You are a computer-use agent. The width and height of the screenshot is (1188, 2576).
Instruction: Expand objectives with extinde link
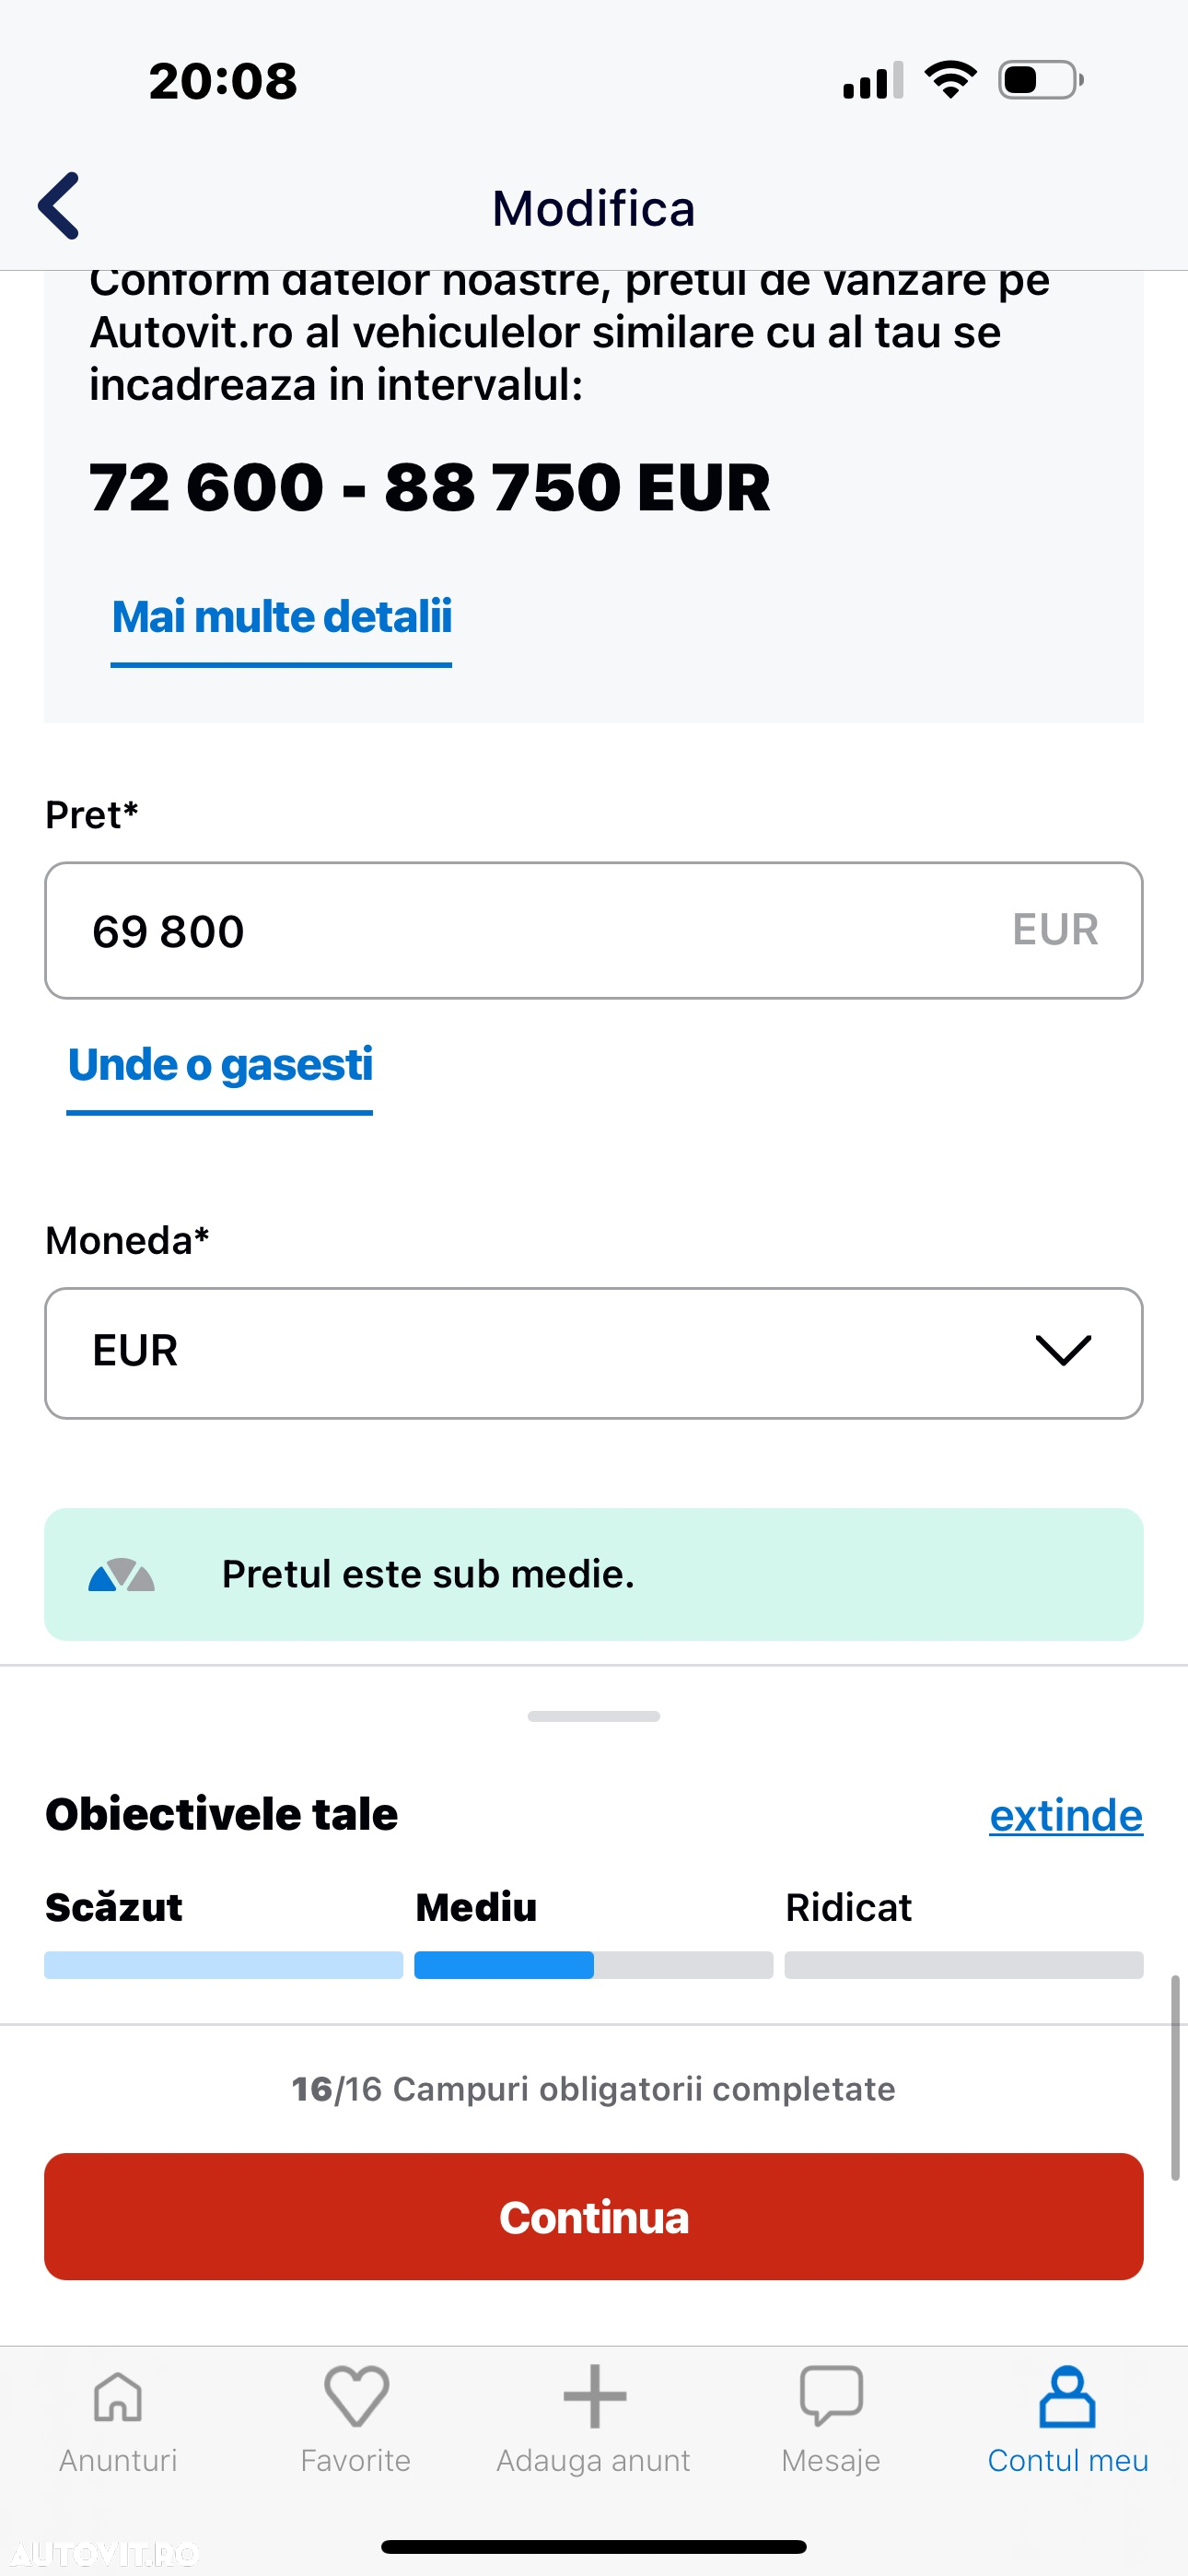pyautogui.click(x=1066, y=1815)
